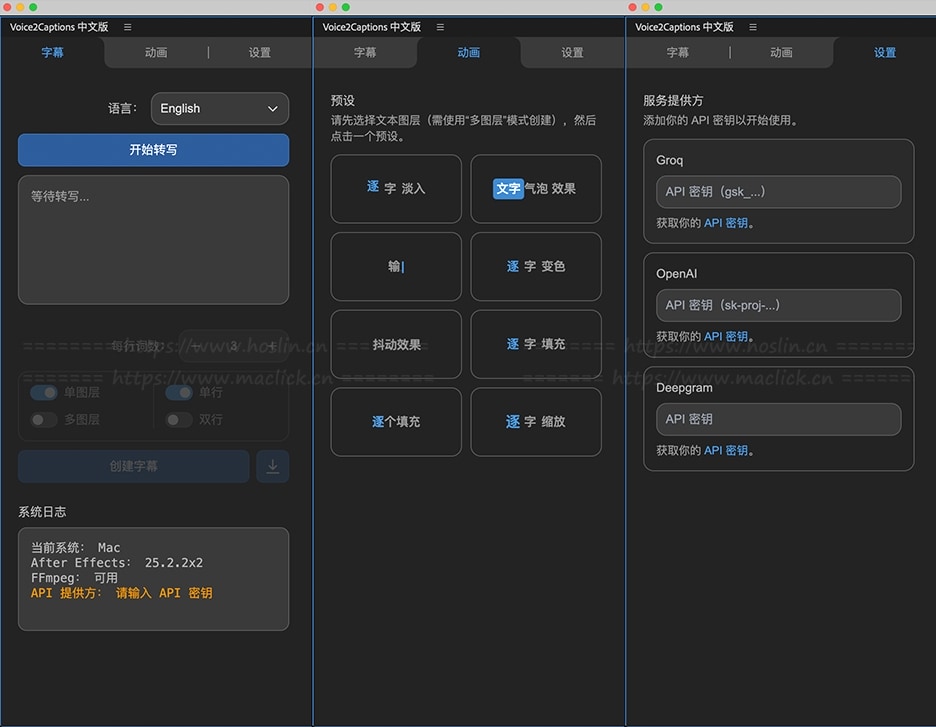Screen dimensions: 936x727
Task: Enable the 多图层 switch
Action: [44, 420]
